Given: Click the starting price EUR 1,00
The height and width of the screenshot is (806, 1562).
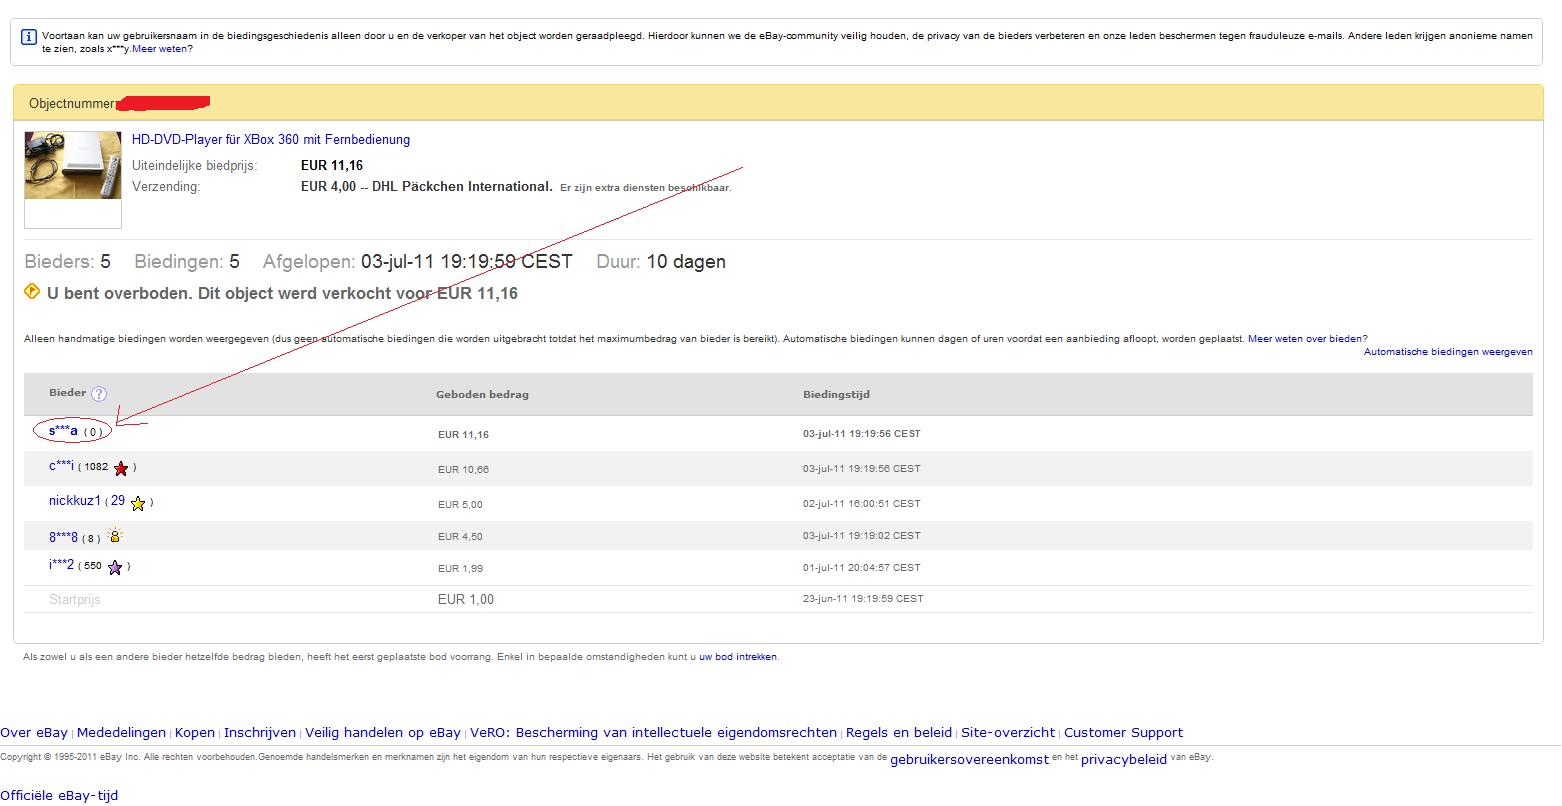Looking at the screenshot, I should pyautogui.click(x=466, y=599).
